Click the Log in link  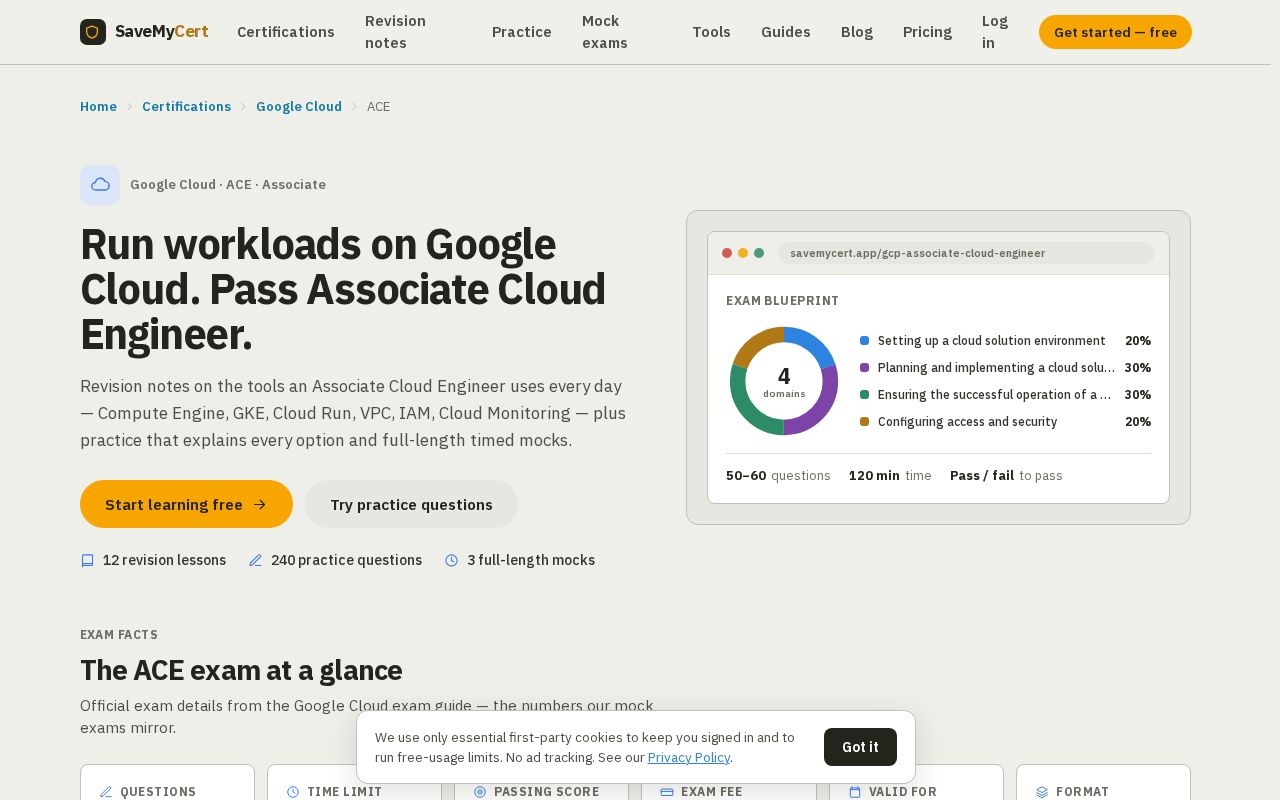995,32
